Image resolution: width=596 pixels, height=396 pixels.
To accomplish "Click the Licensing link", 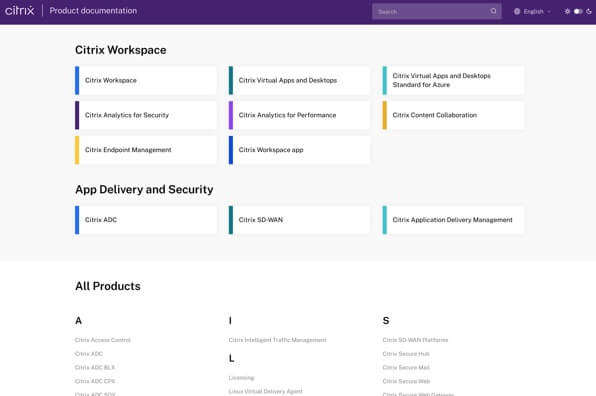I will coord(241,377).
